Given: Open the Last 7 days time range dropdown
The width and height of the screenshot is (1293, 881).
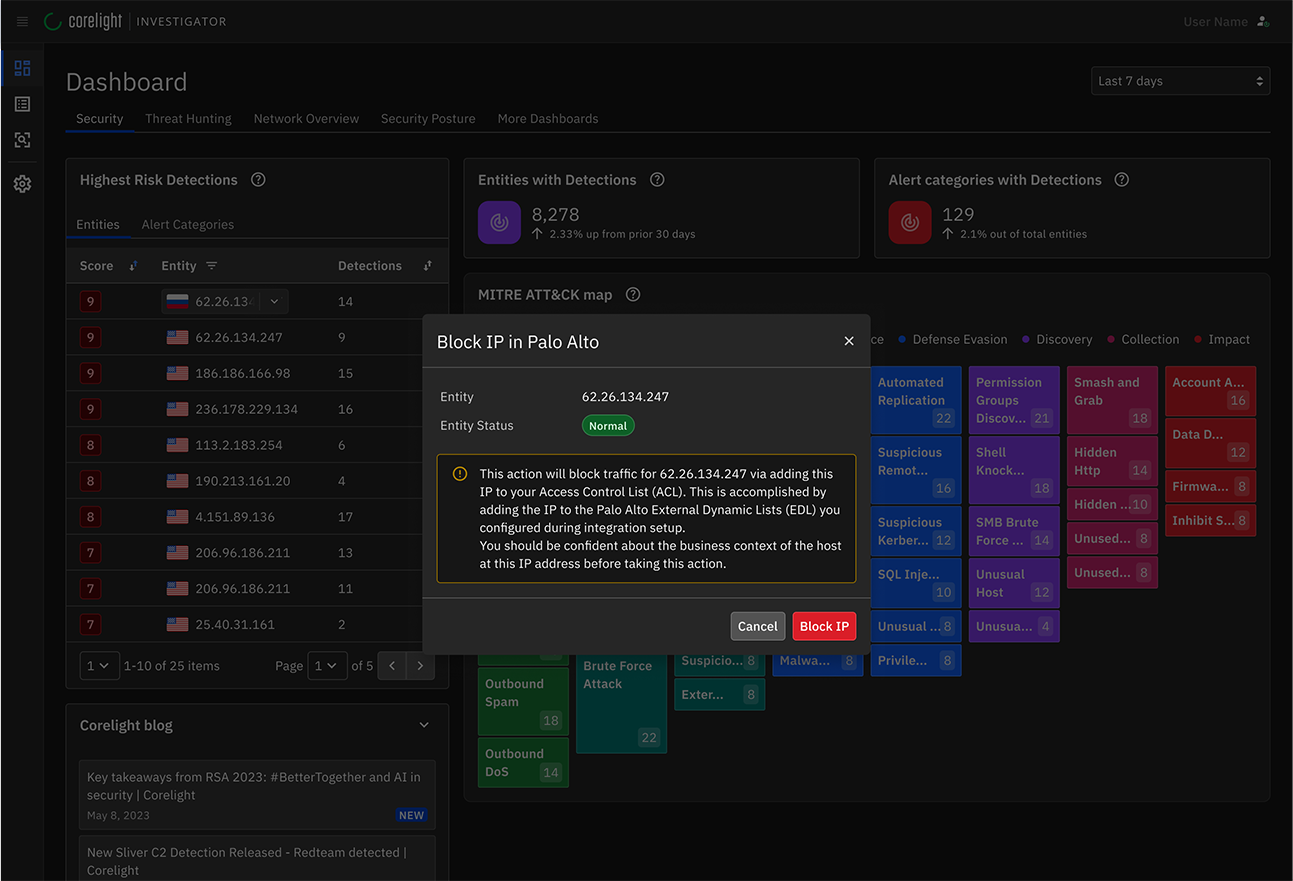Looking at the screenshot, I should click(1180, 81).
